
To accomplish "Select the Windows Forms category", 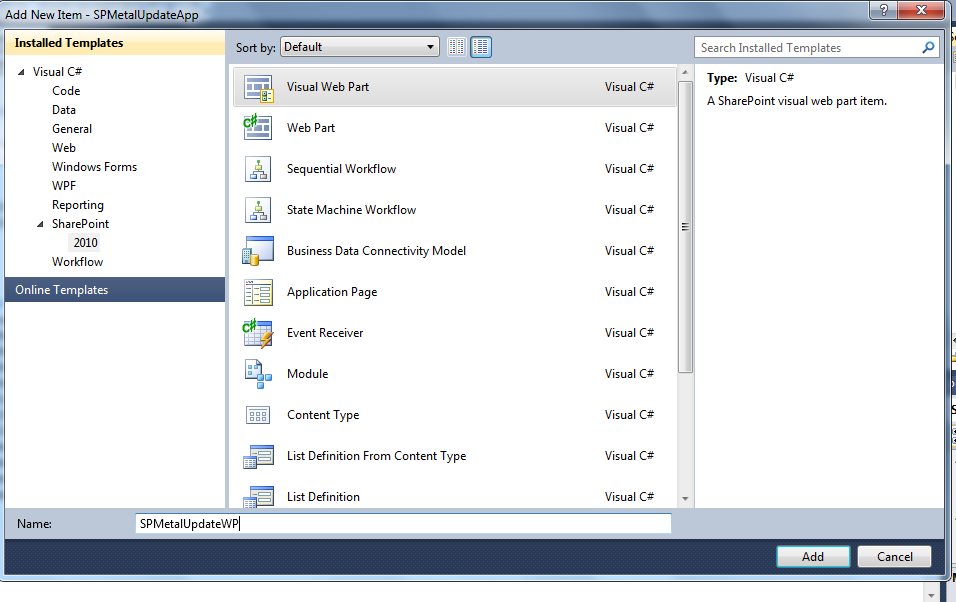I will coord(95,167).
